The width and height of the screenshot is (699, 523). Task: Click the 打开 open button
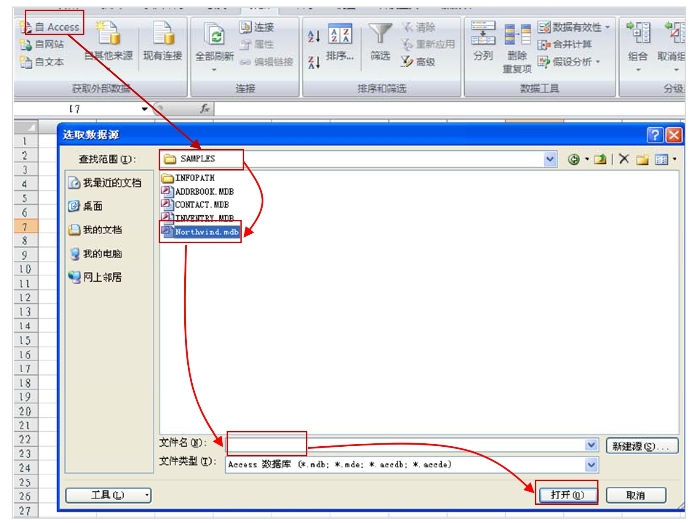coord(567,495)
